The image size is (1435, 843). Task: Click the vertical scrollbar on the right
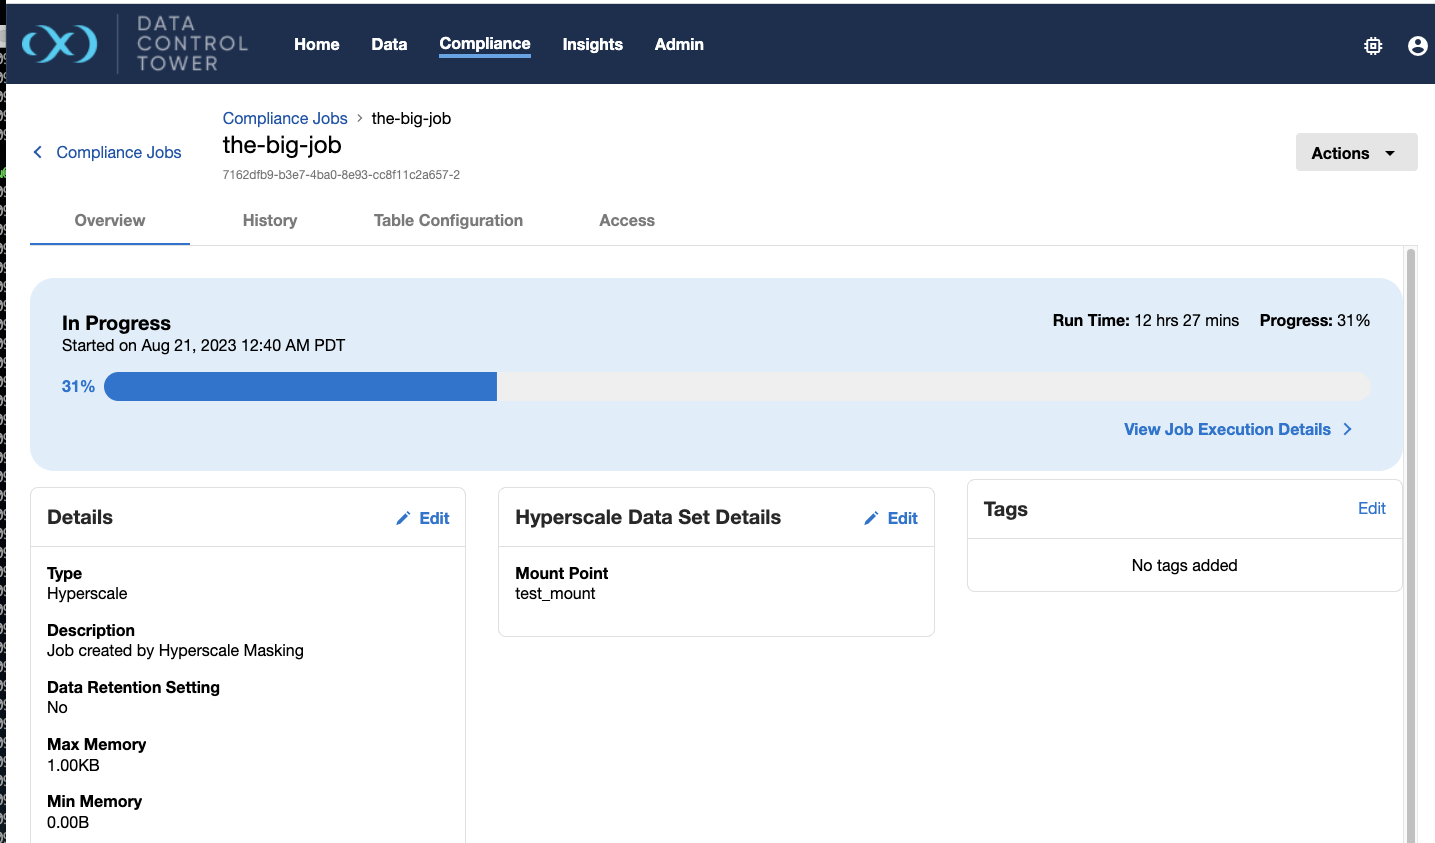[x=1411, y=540]
